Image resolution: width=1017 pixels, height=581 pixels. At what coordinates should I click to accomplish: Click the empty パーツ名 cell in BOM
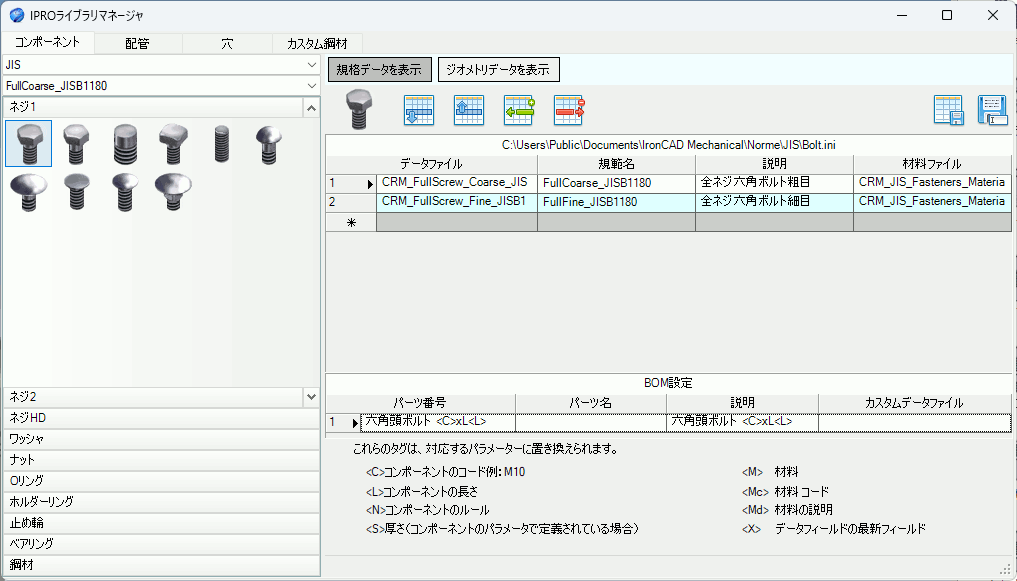pyautogui.click(x=591, y=422)
